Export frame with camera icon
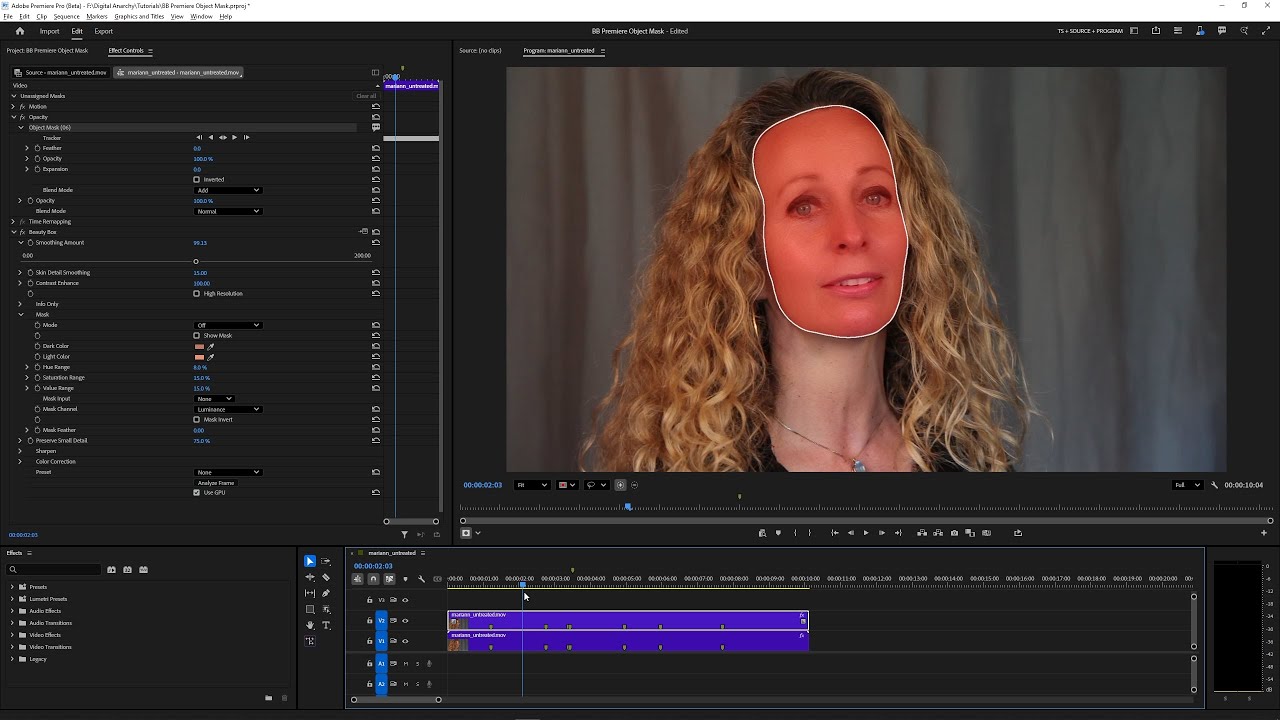This screenshot has height=720, width=1280. click(x=954, y=533)
